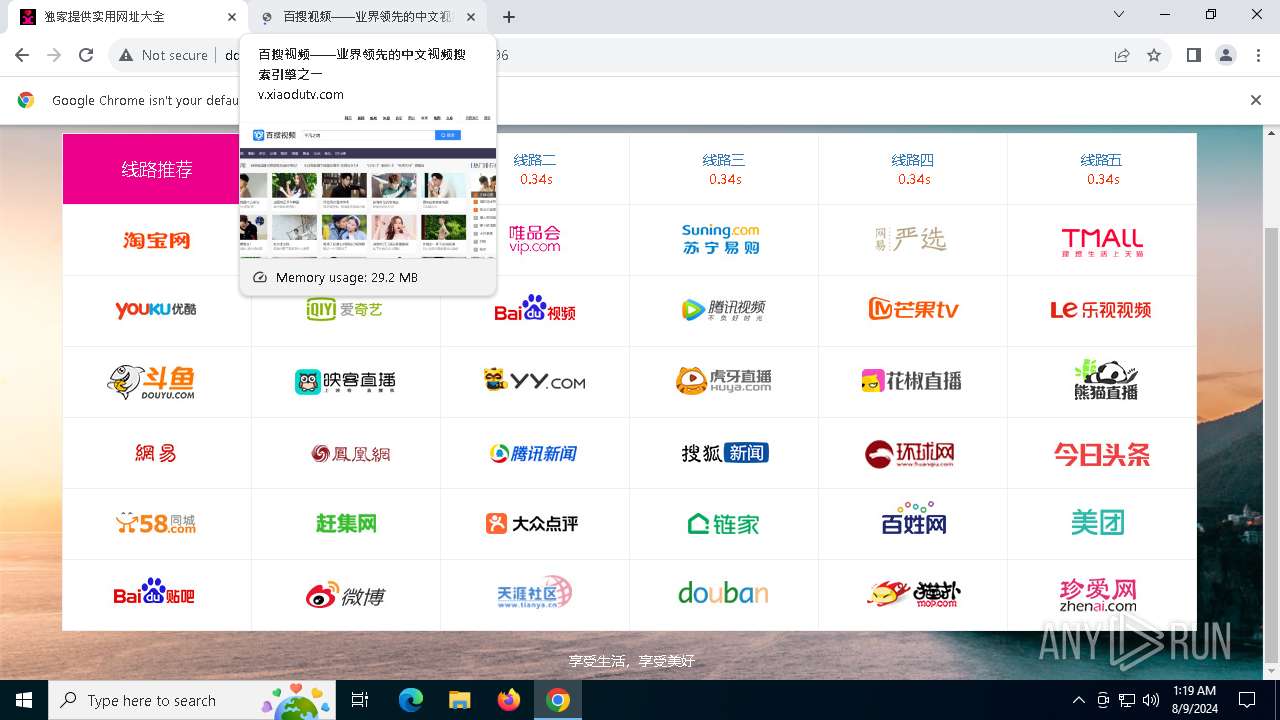Dismiss the default browser notification bar

1256,100
